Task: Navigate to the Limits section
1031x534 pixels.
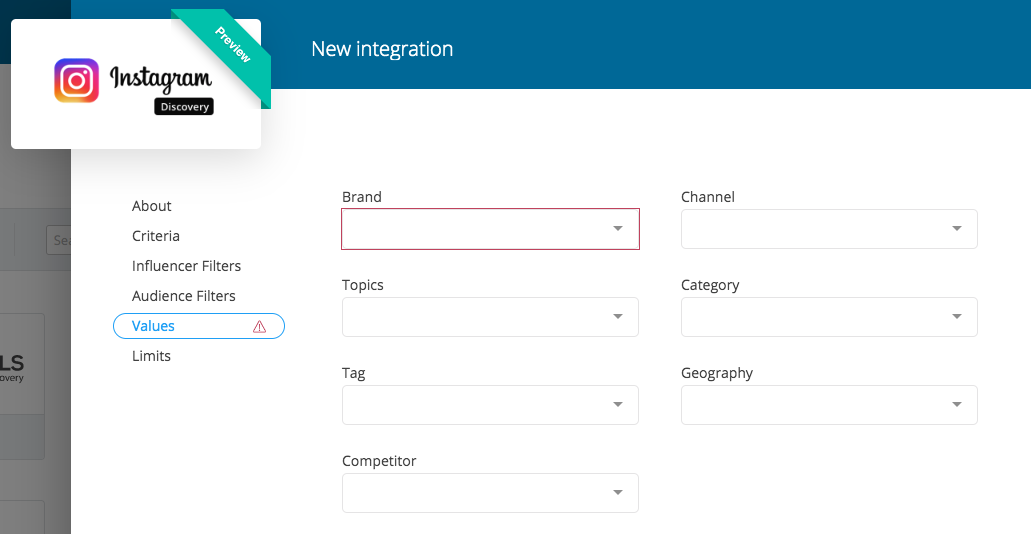Action: tap(152, 356)
